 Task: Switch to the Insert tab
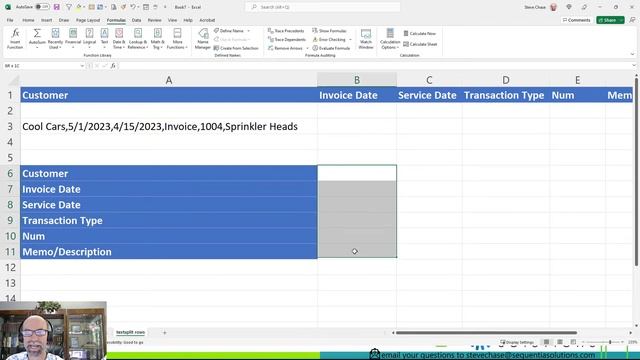point(47,20)
